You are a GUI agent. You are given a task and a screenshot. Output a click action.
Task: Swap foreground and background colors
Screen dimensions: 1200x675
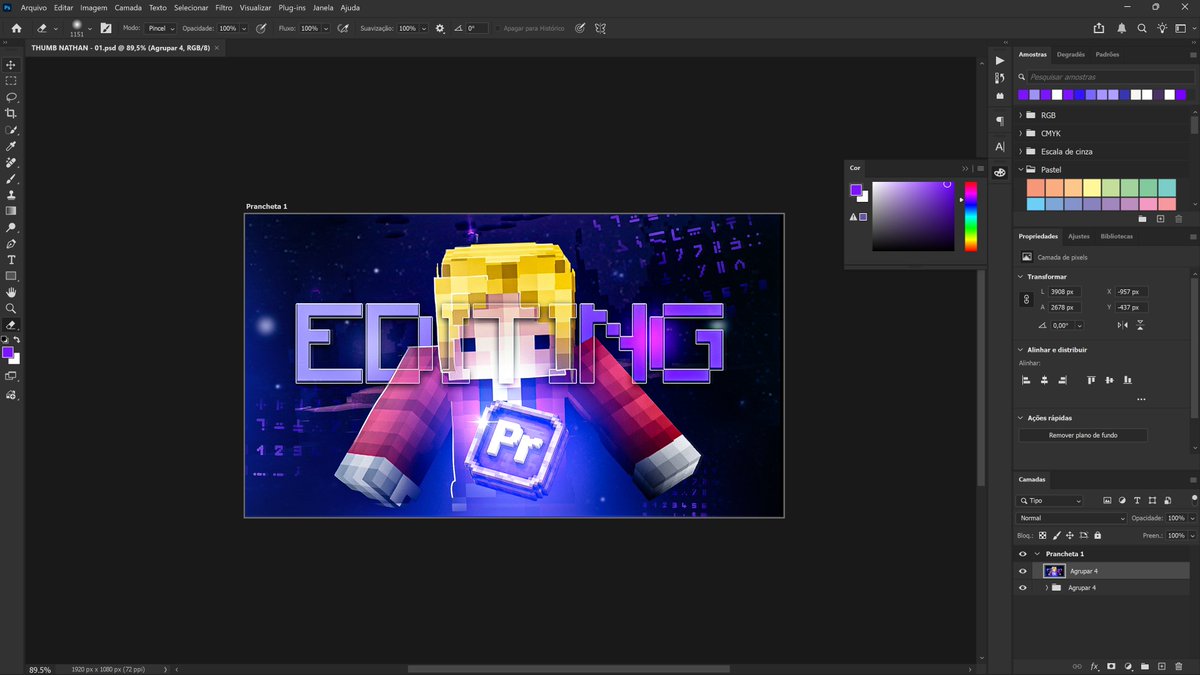17,340
